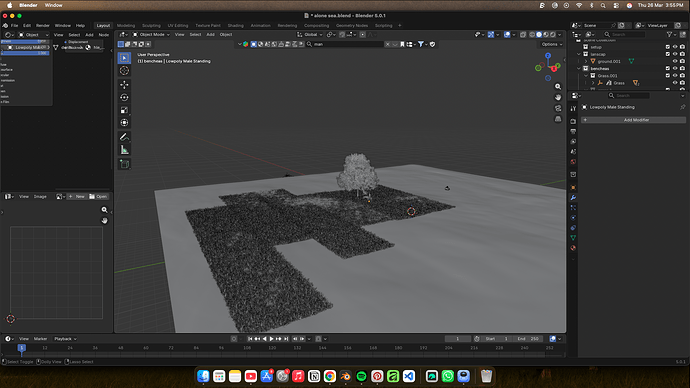Open the Object Data green triangle tab
This screenshot has height=388, width=690.
click(573, 238)
